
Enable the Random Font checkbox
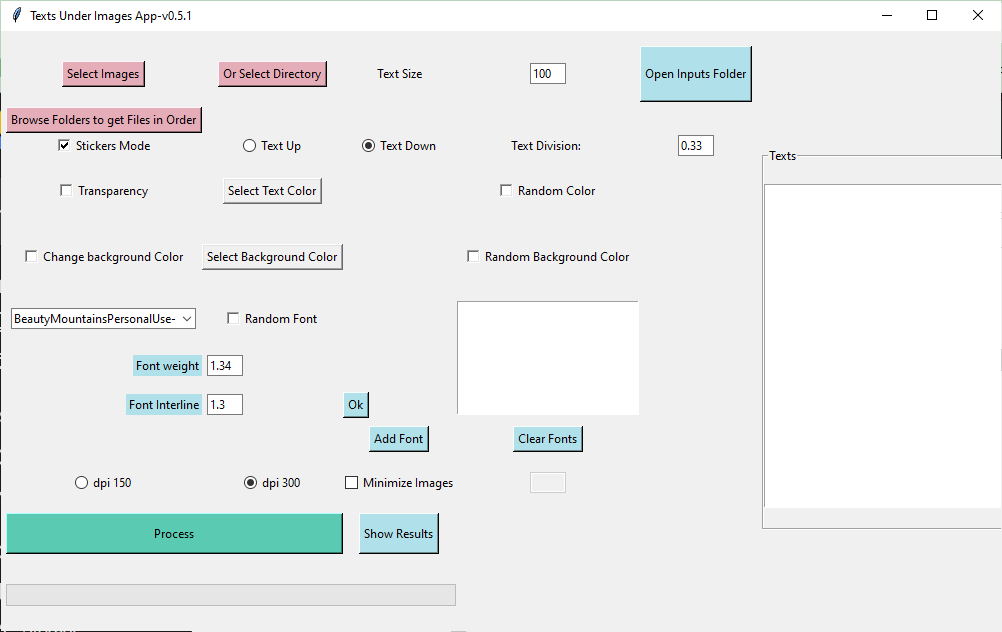233,318
